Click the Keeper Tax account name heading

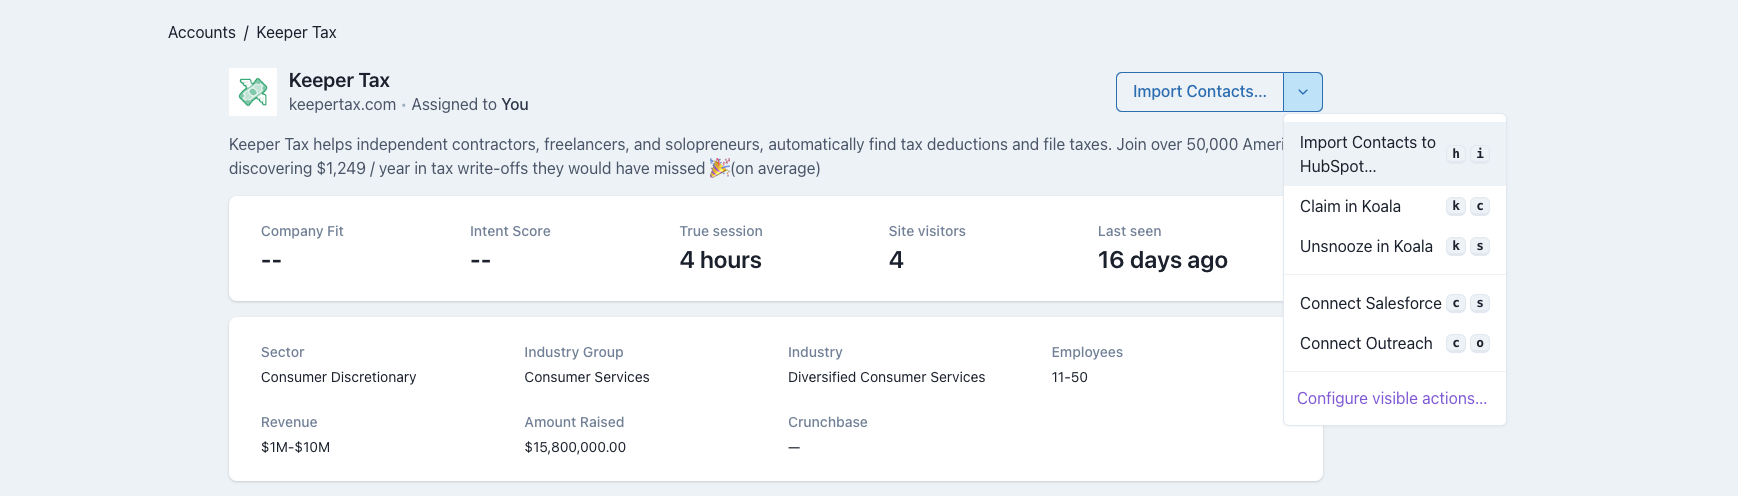(x=339, y=80)
